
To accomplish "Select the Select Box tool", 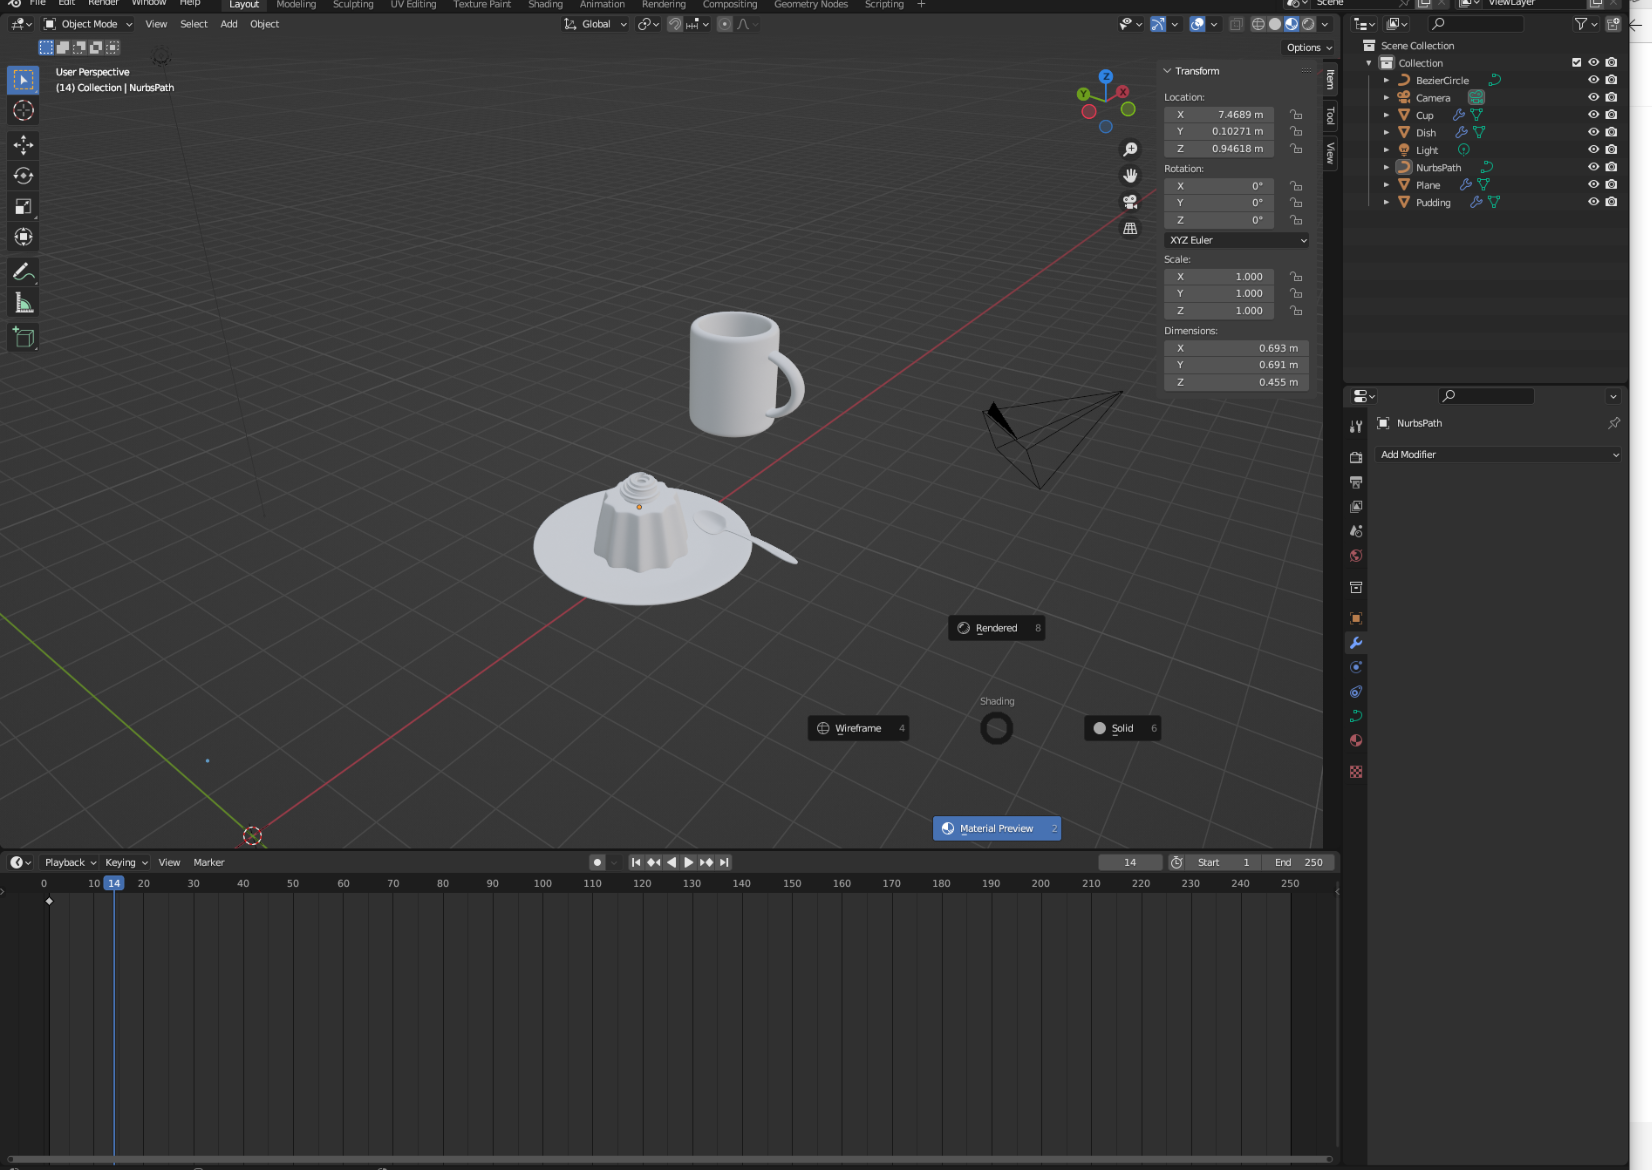I will tap(23, 80).
